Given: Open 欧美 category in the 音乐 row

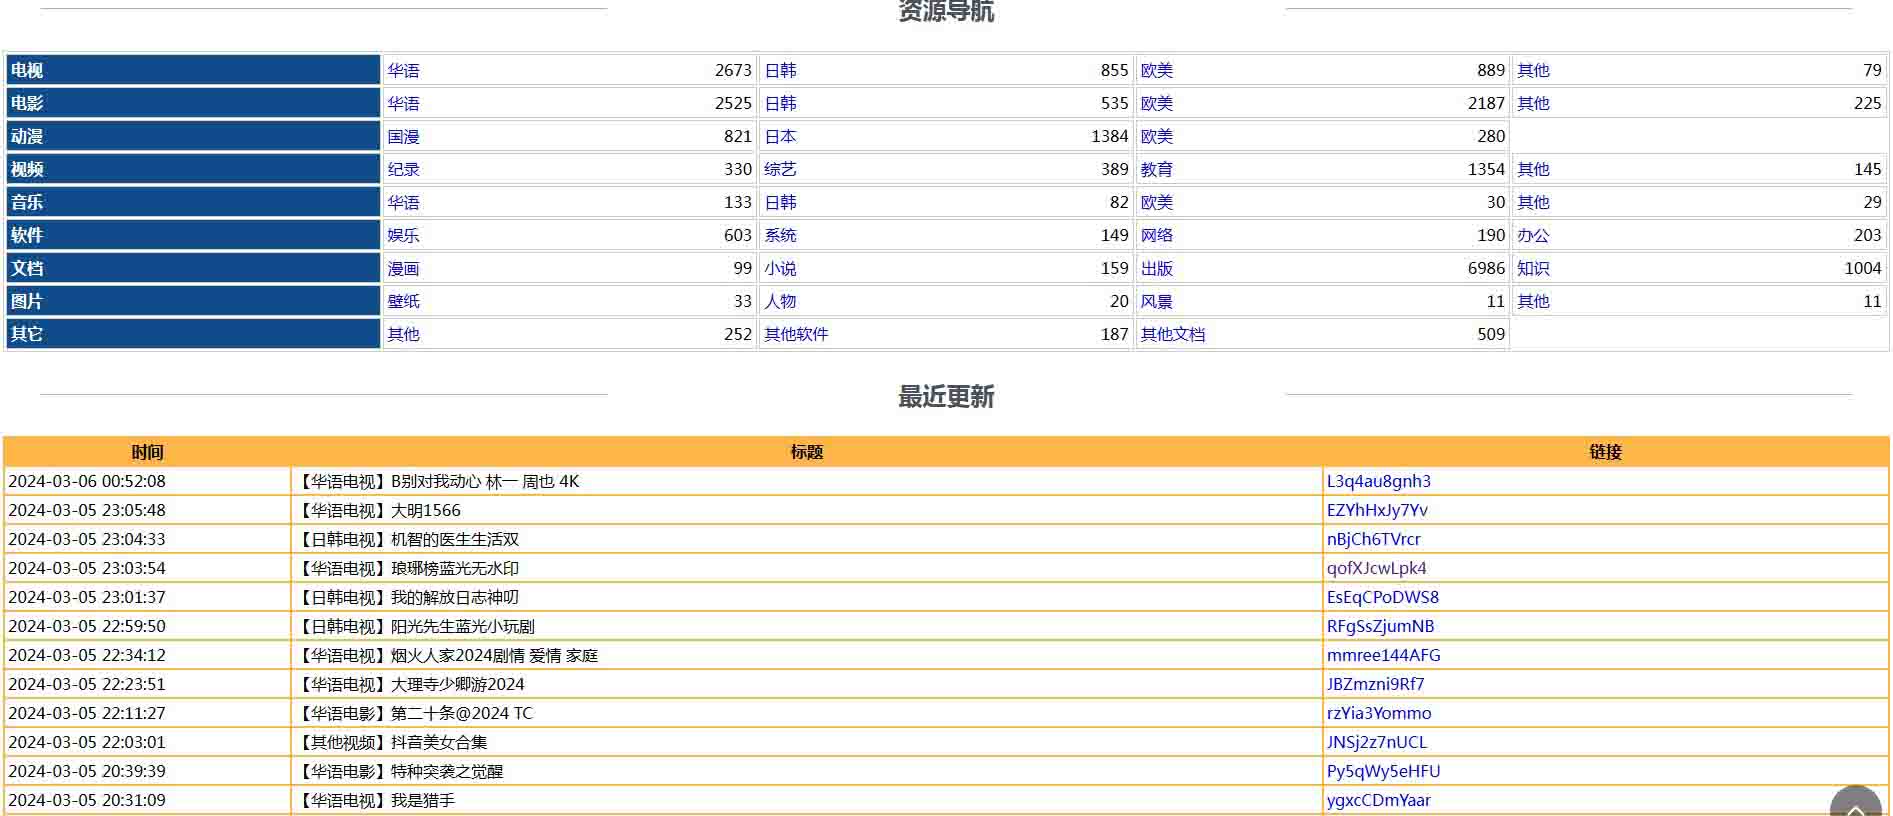Looking at the screenshot, I should coord(1157,202).
